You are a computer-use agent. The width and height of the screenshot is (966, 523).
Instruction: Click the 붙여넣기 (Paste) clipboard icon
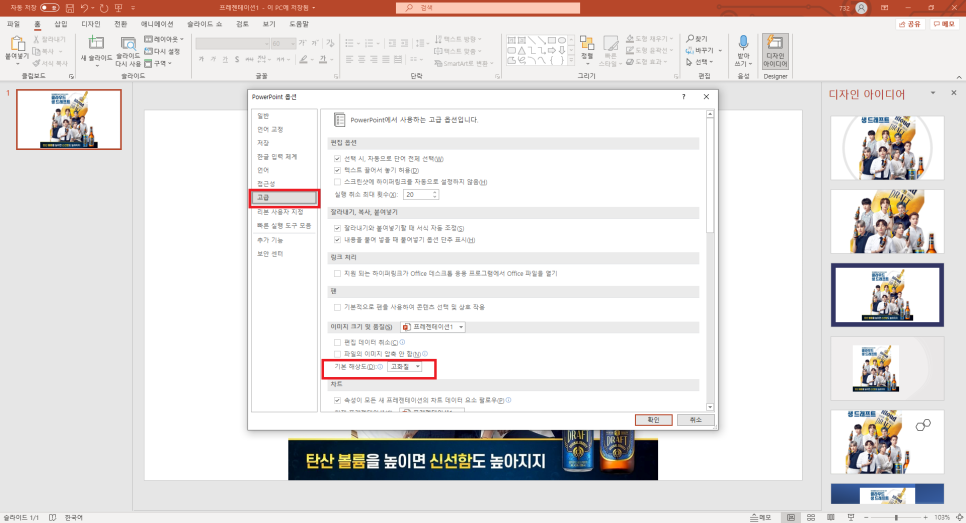coord(17,44)
